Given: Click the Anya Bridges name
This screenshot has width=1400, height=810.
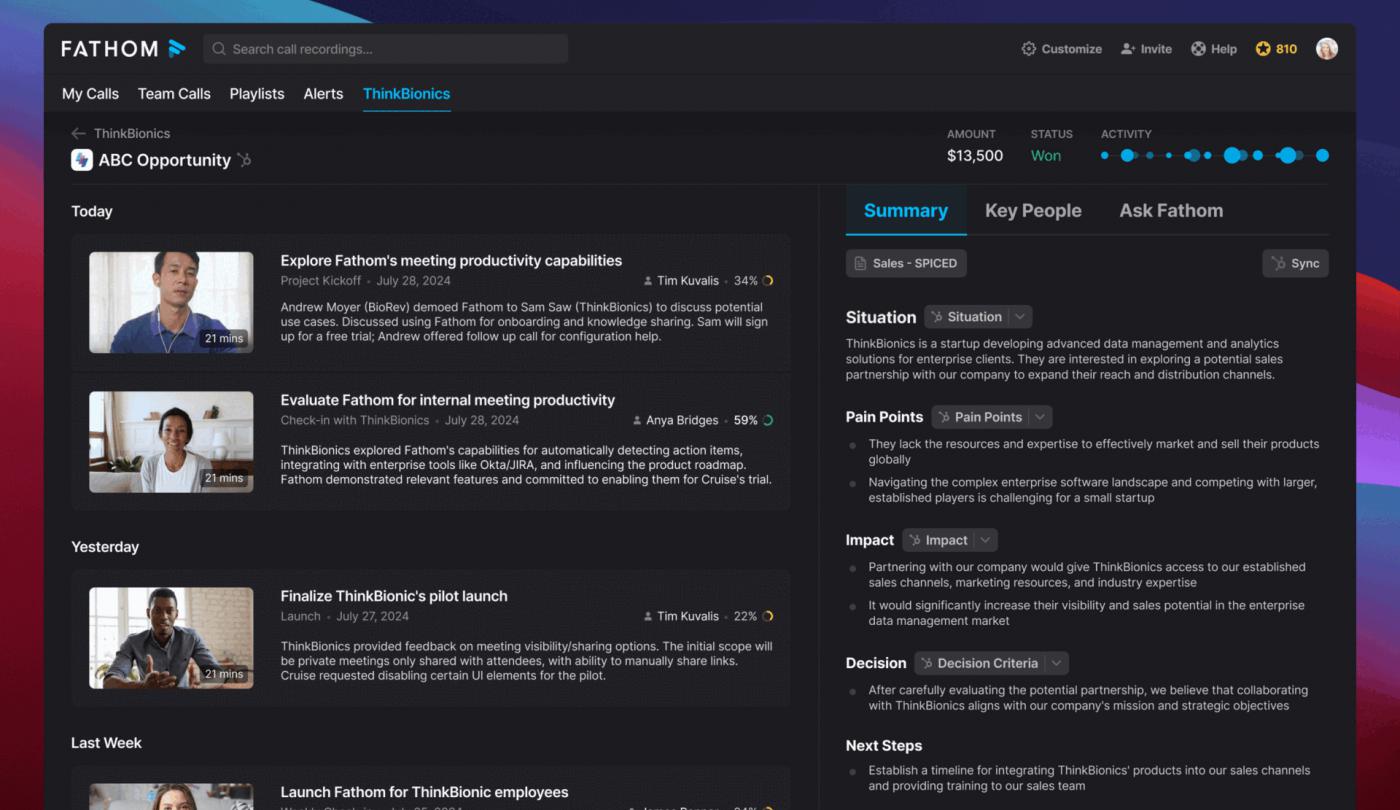Looking at the screenshot, I should 682,421.
